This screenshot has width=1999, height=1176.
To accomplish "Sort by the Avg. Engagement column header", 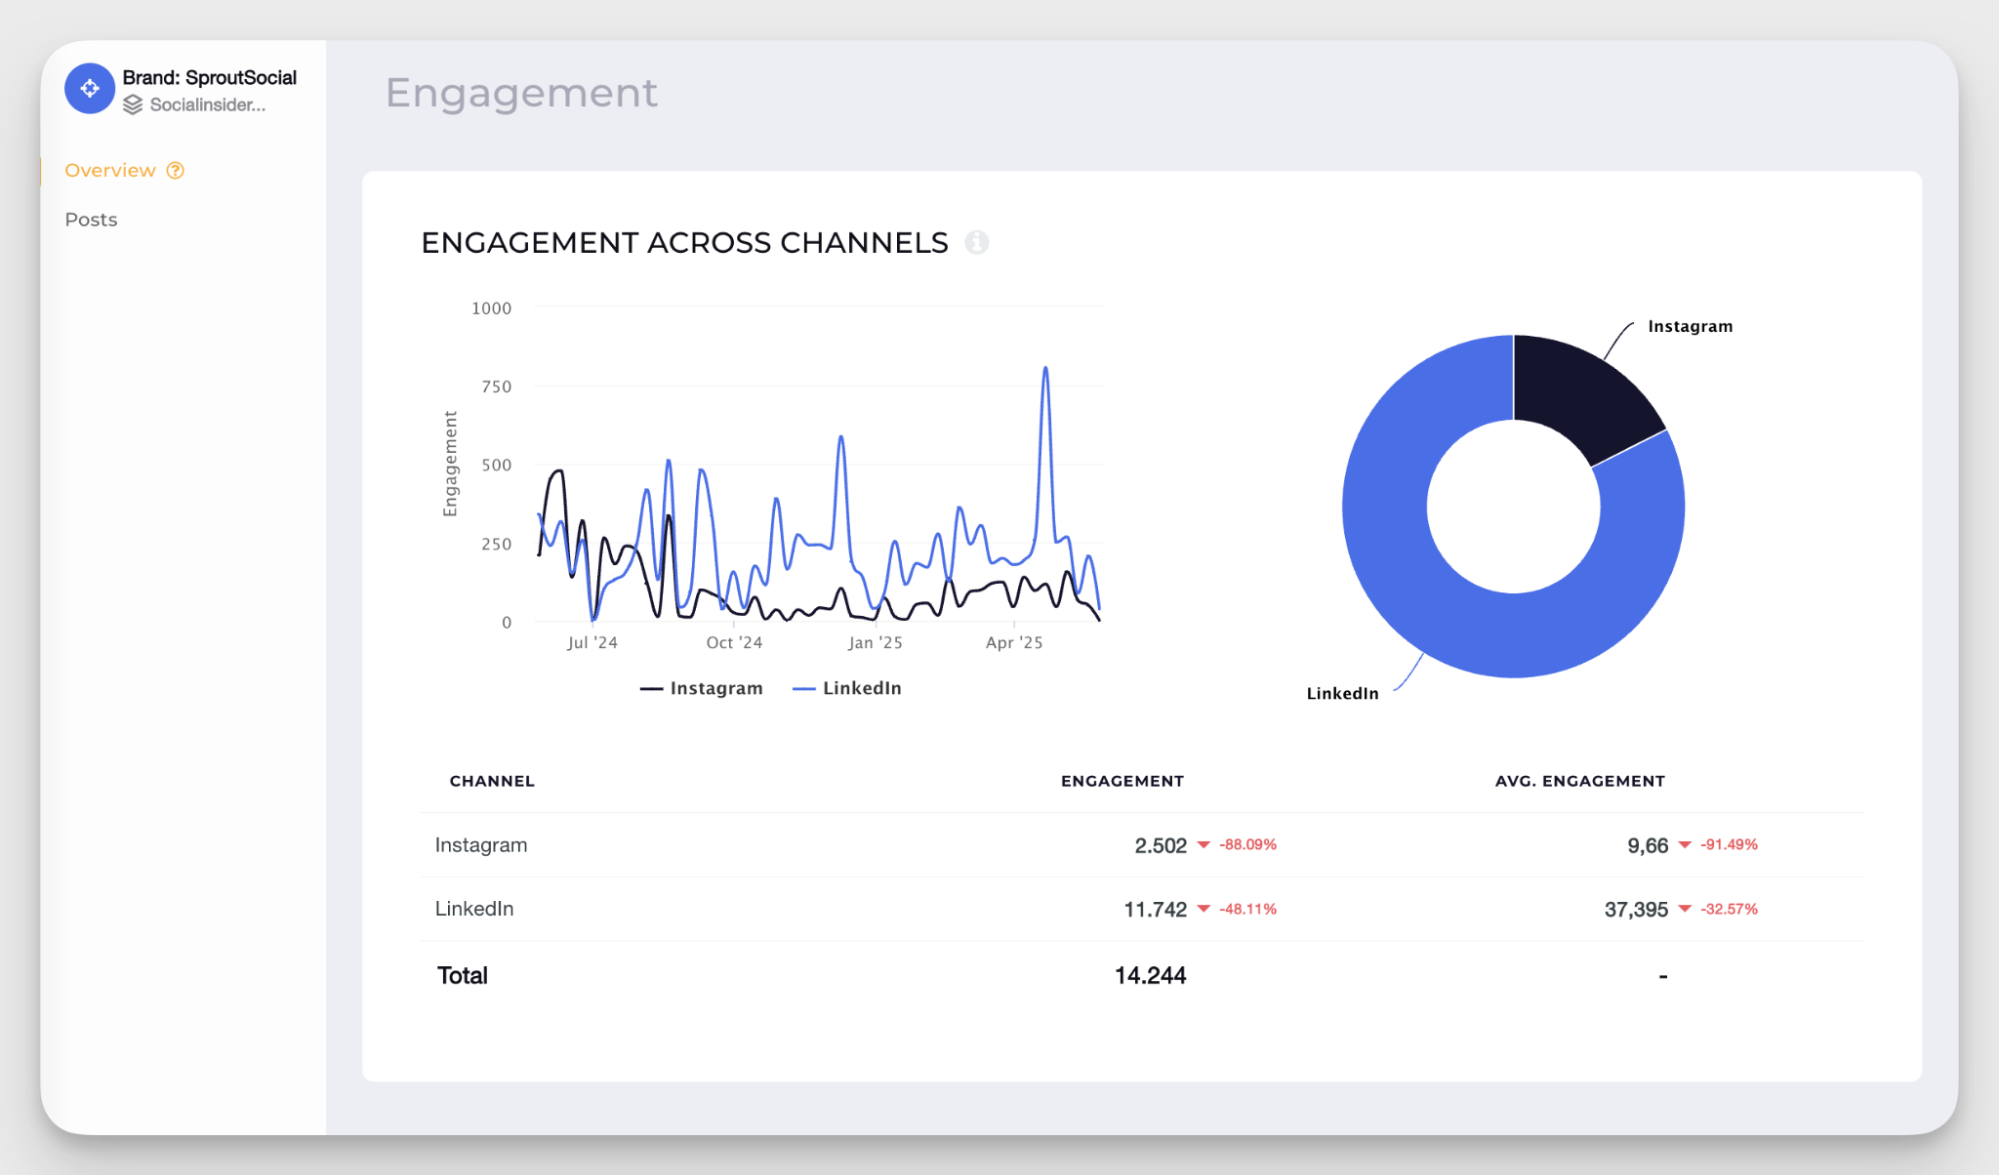I will click(1579, 781).
